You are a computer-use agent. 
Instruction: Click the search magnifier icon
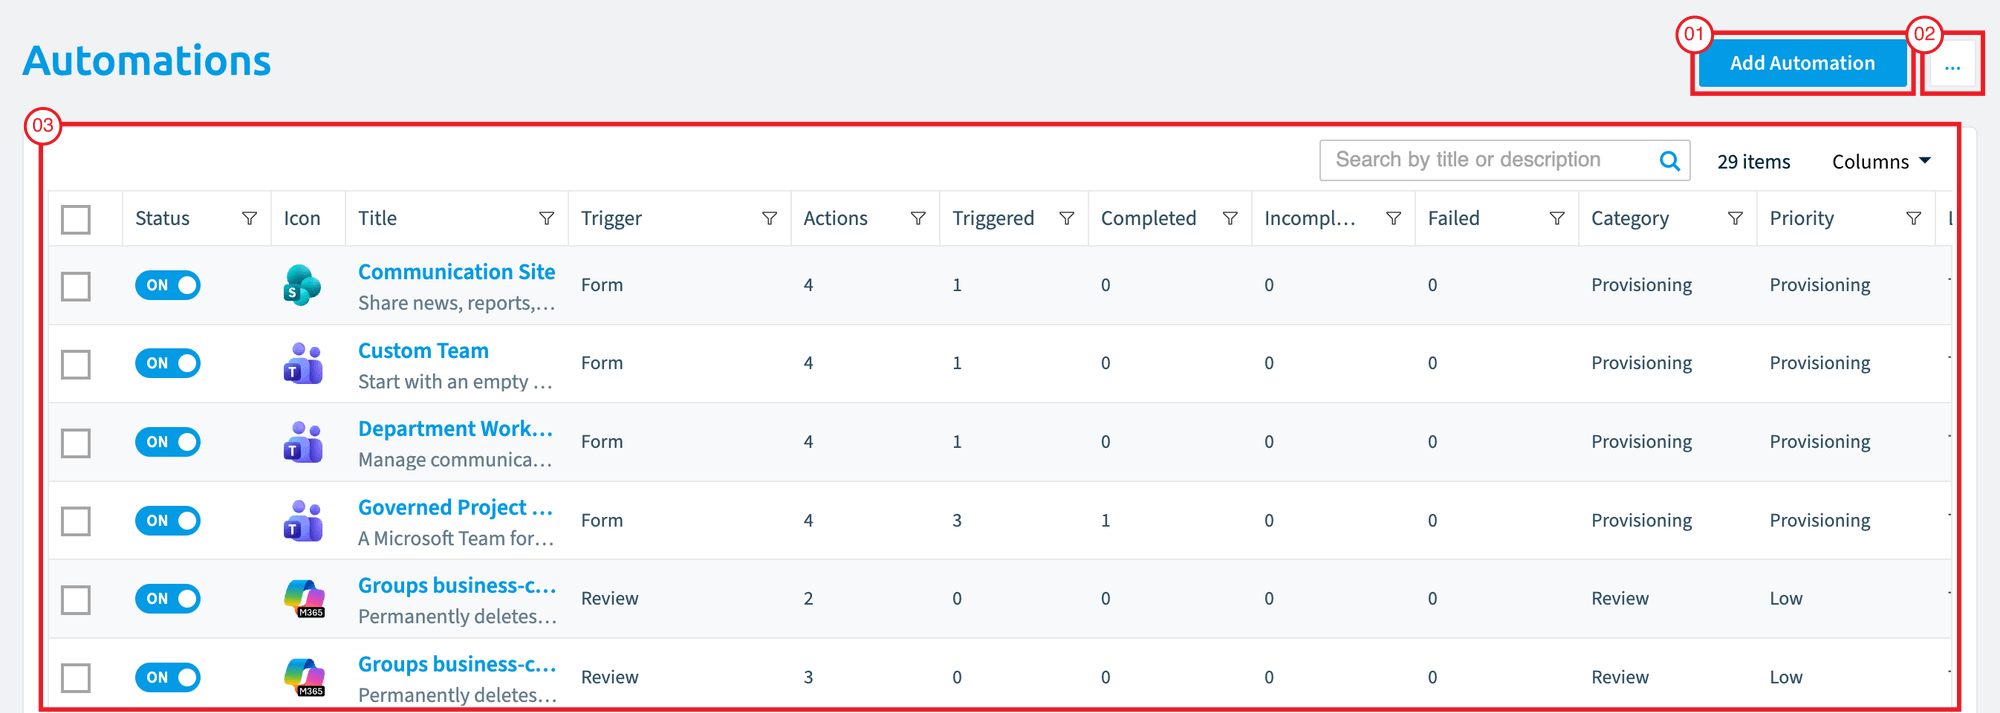[x=1669, y=161]
